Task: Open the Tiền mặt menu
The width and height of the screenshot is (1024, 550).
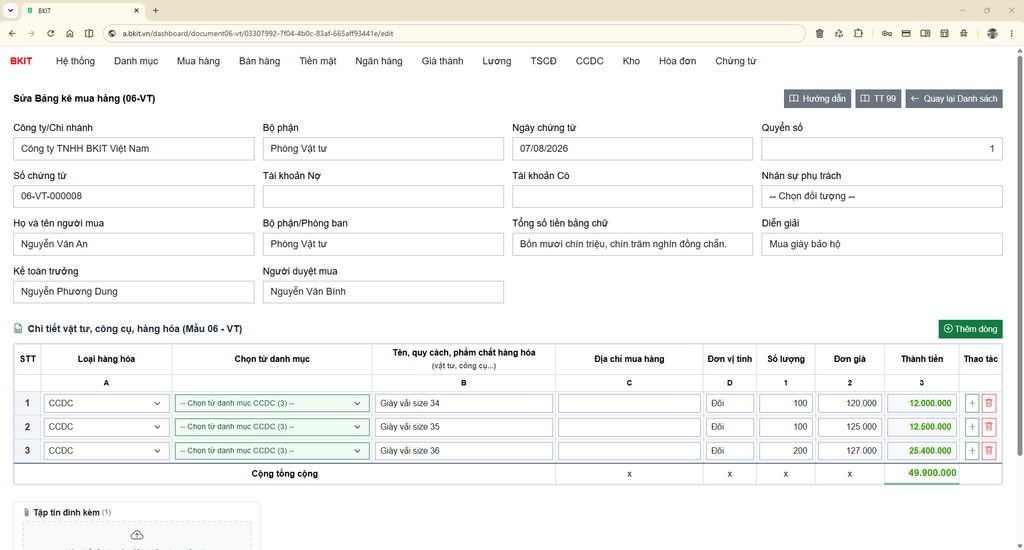Action: (x=318, y=61)
